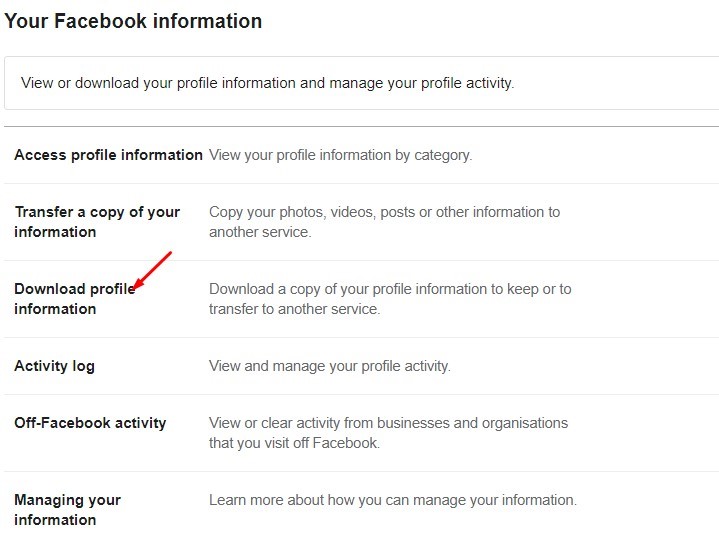Open Transfer a copy of your information
Image resolution: width=719 pixels, height=543 pixels.
click(x=97, y=222)
